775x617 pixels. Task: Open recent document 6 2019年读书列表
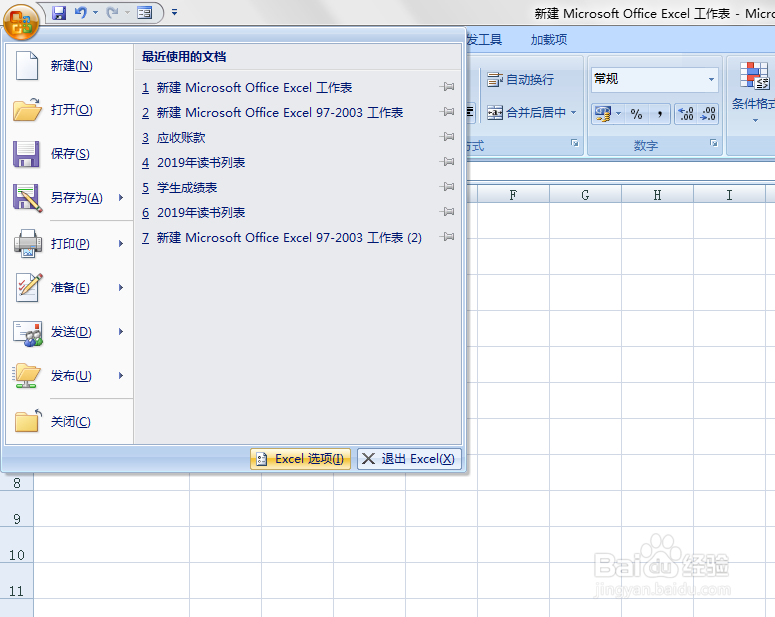(x=194, y=213)
